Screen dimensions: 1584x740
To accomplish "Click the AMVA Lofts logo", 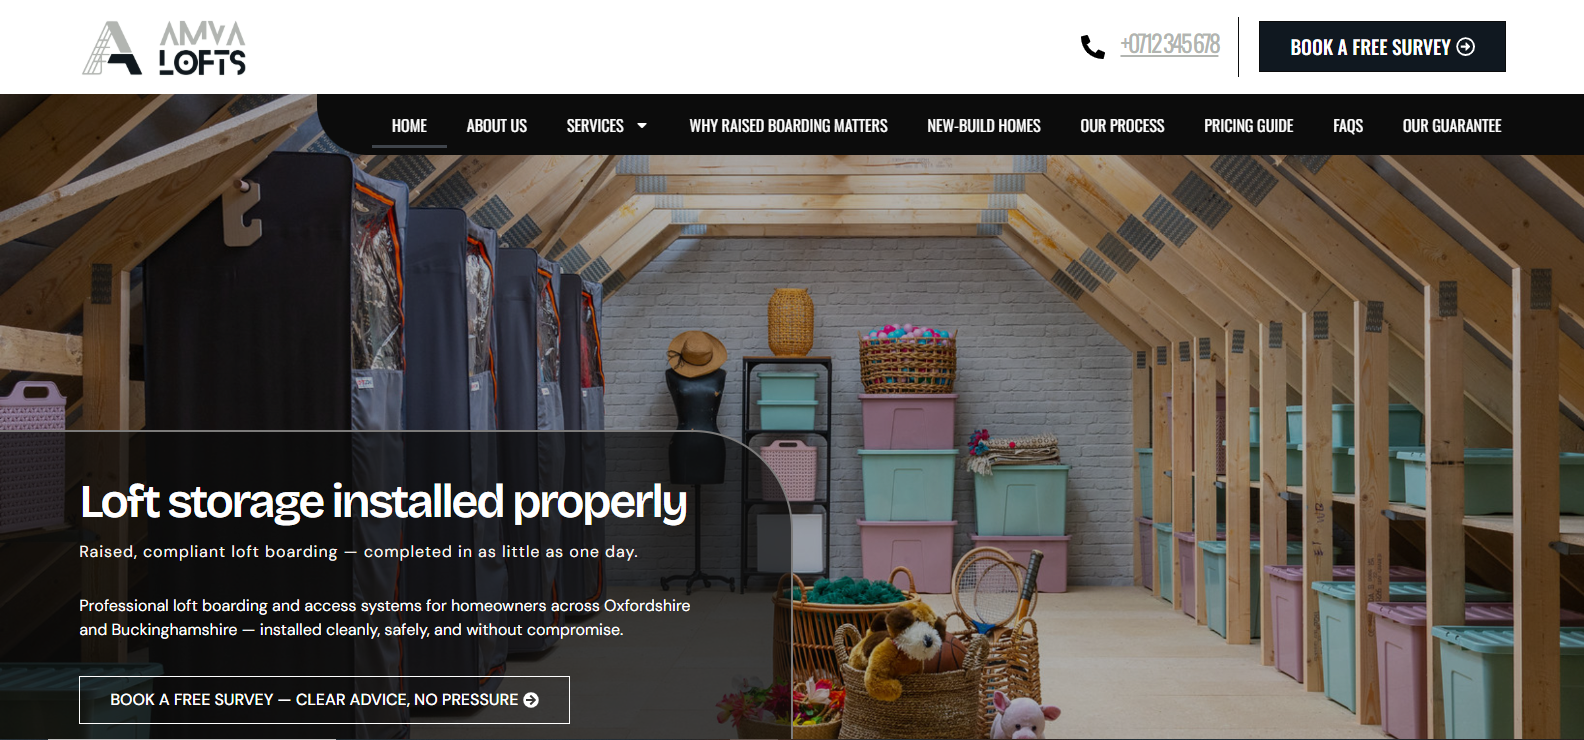I will [x=164, y=48].
